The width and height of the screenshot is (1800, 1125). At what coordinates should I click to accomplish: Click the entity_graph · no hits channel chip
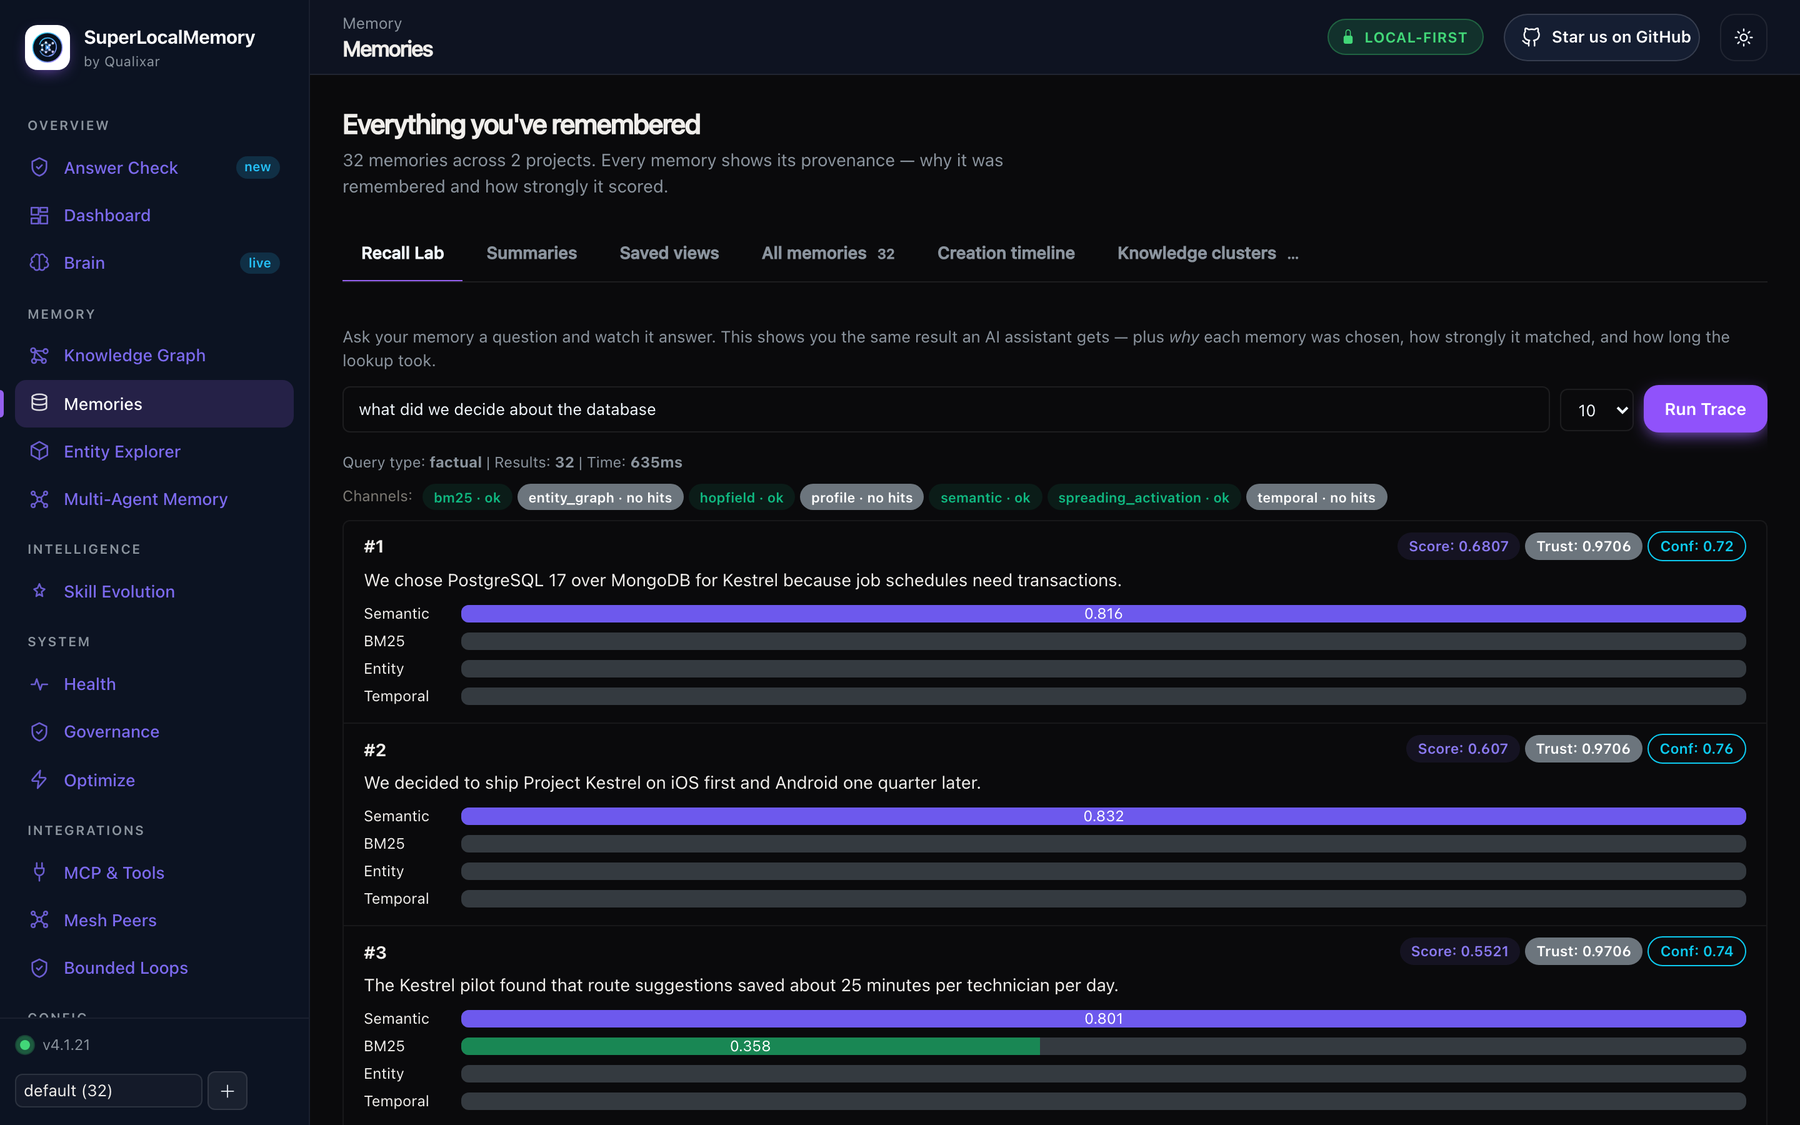click(x=600, y=497)
